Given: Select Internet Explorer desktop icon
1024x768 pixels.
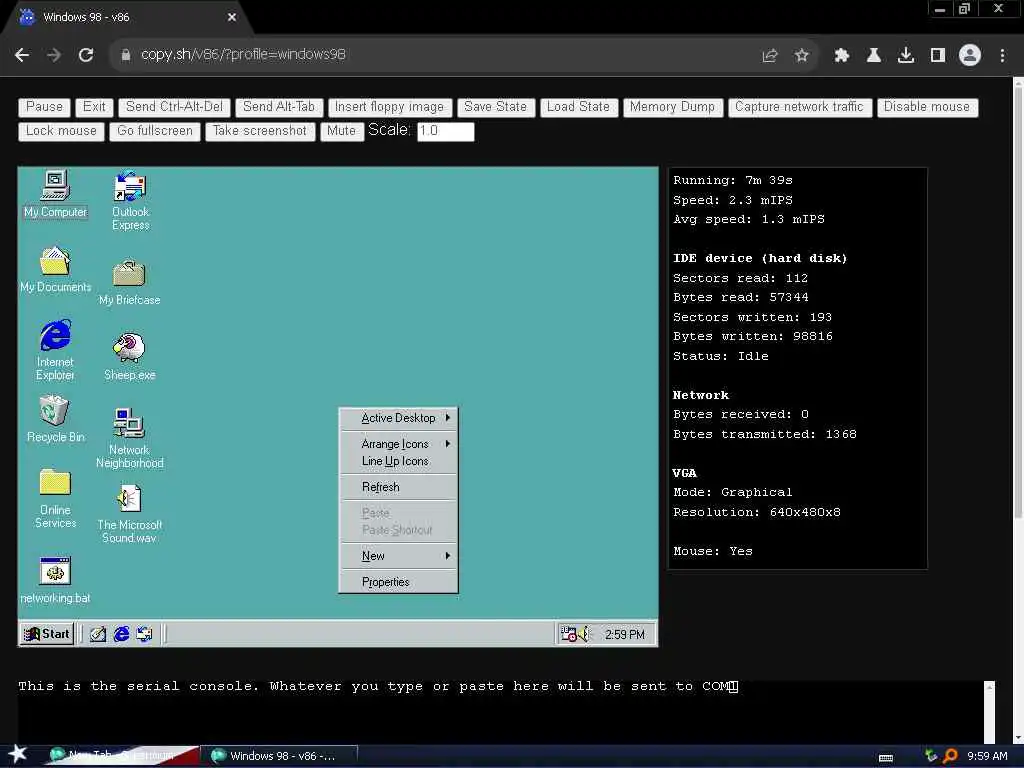Looking at the screenshot, I should 56,350.
